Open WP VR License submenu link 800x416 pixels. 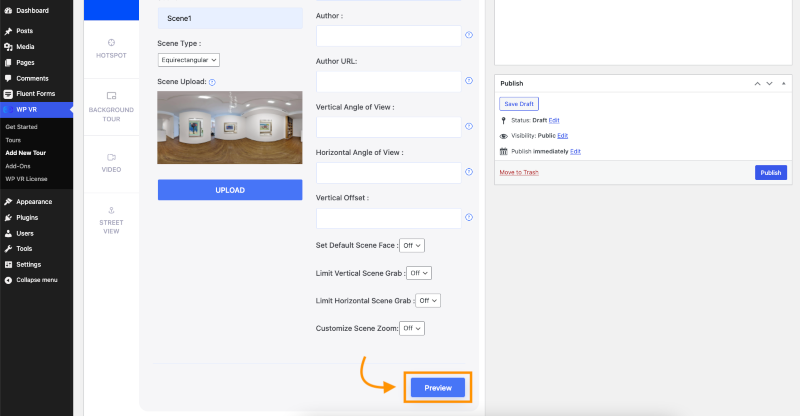[x=26, y=179]
